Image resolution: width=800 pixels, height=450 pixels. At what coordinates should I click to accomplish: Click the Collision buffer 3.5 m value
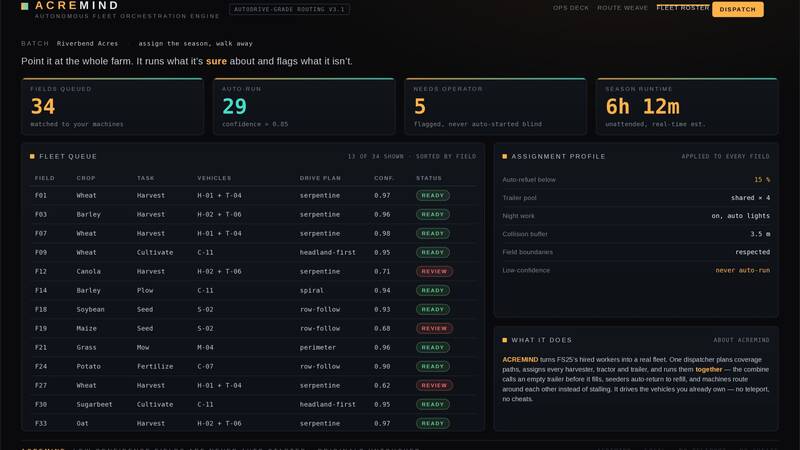click(x=760, y=234)
